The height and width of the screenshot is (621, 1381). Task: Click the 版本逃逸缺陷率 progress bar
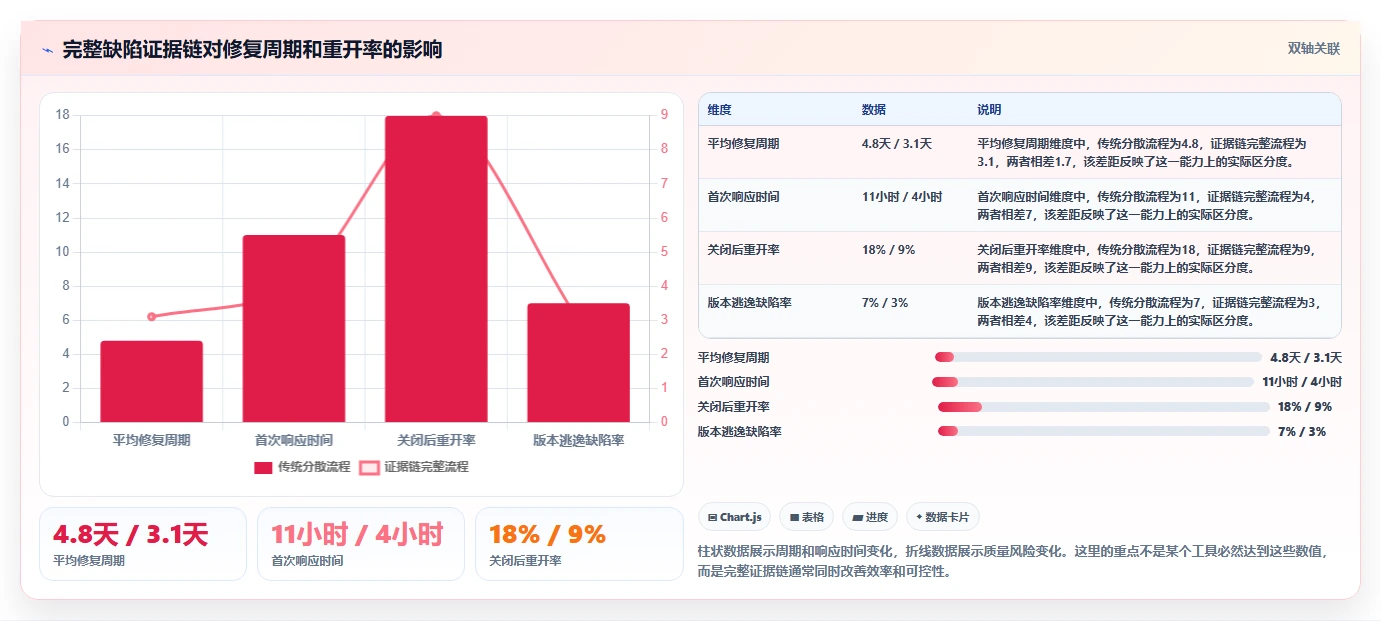point(1104,431)
